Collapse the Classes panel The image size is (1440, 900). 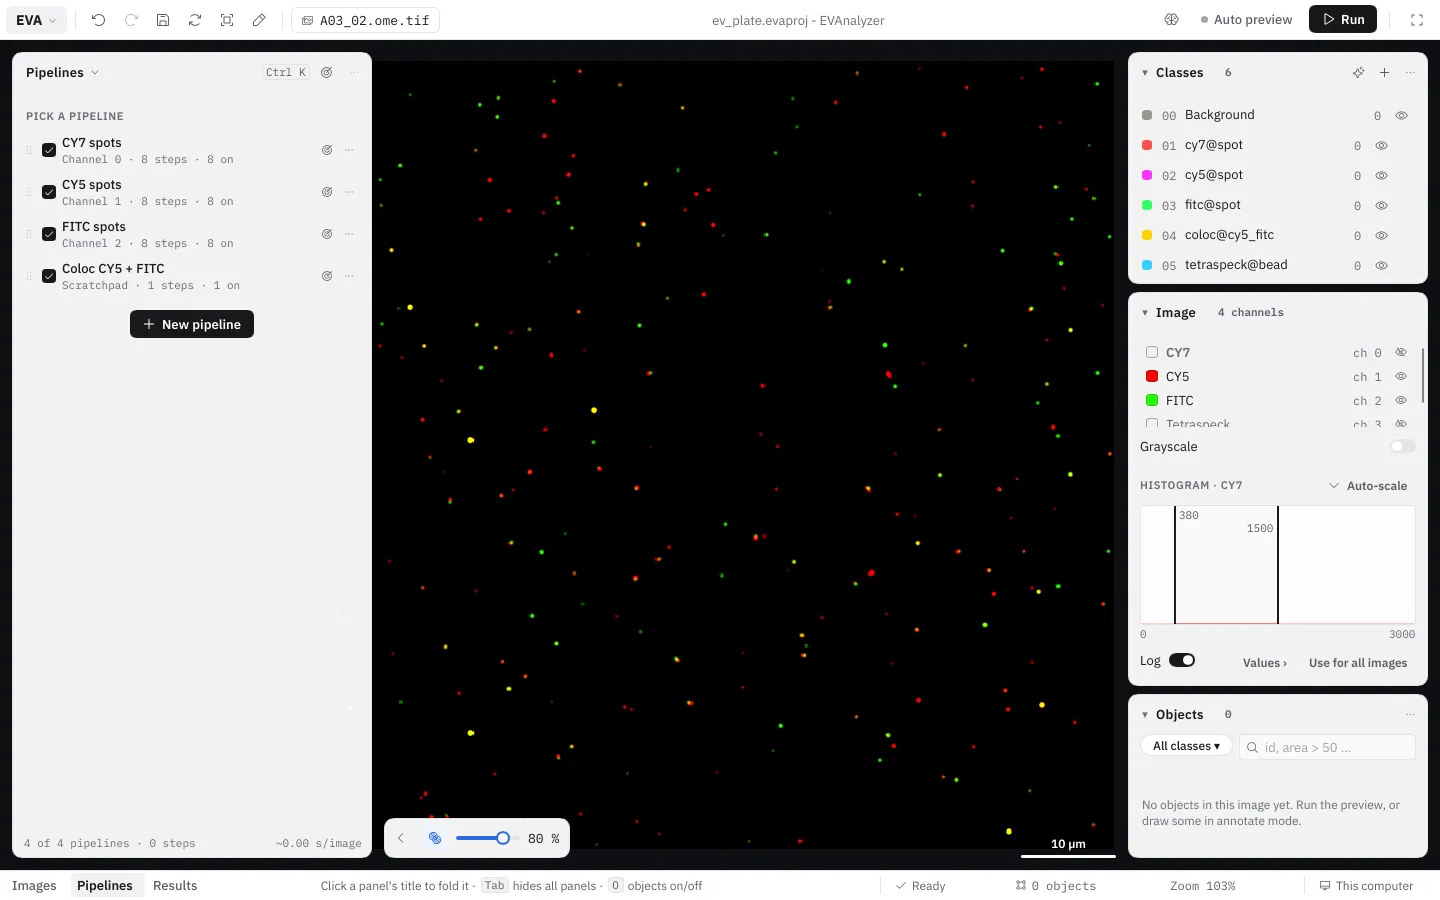tap(1145, 73)
